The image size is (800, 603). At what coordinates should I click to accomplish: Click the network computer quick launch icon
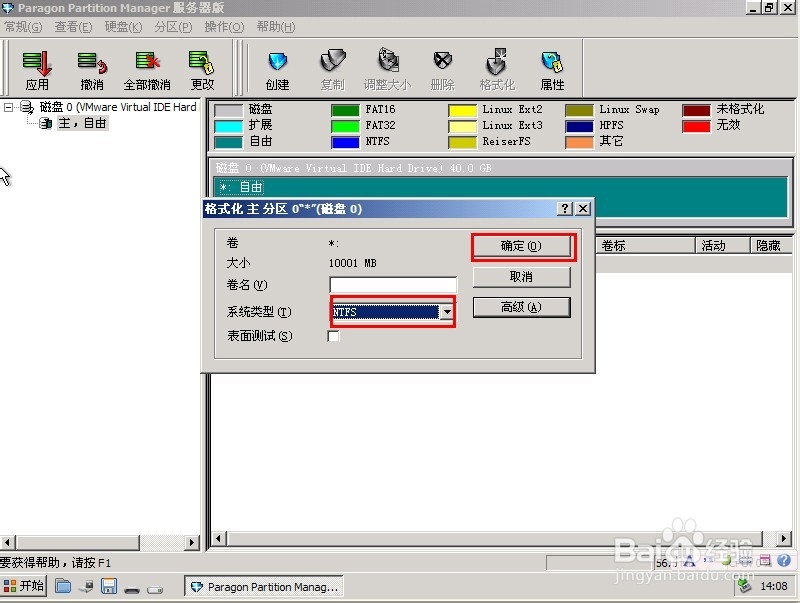click(x=87, y=587)
